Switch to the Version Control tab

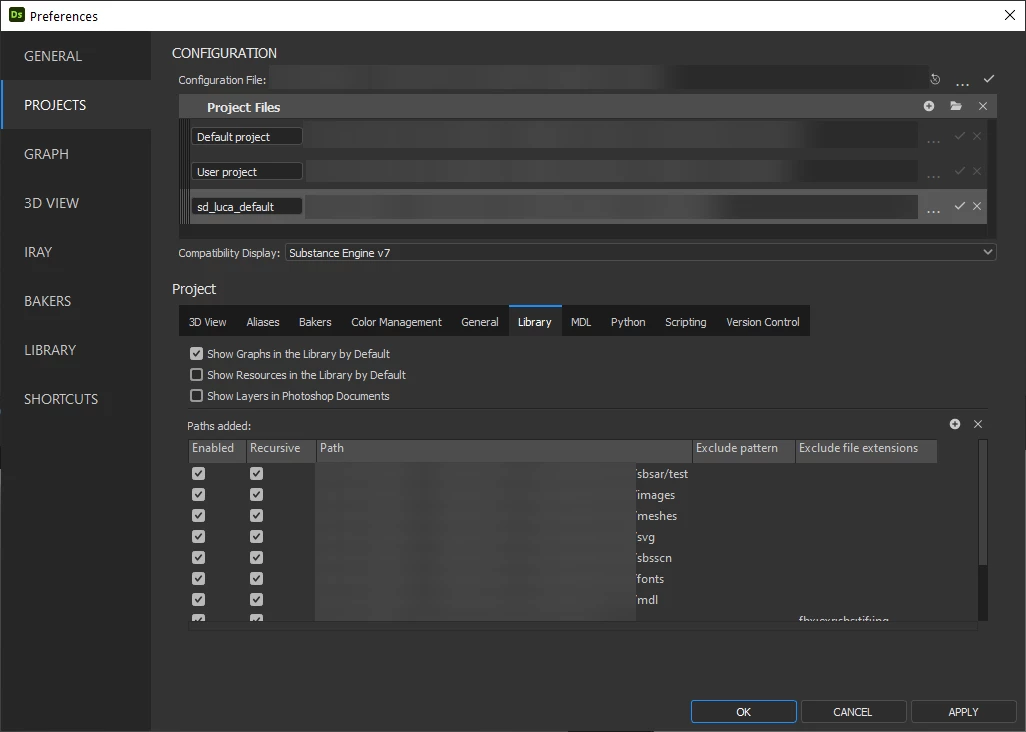[x=763, y=322]
